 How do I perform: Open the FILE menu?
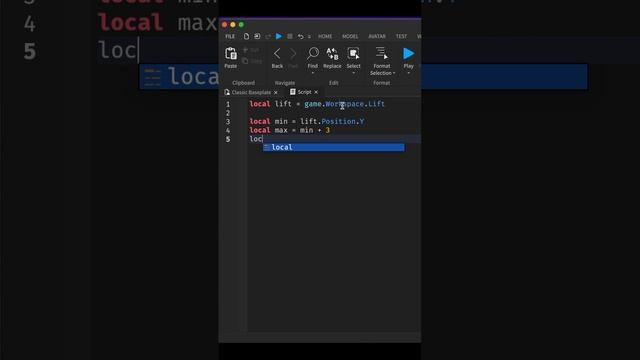point(230,36)
